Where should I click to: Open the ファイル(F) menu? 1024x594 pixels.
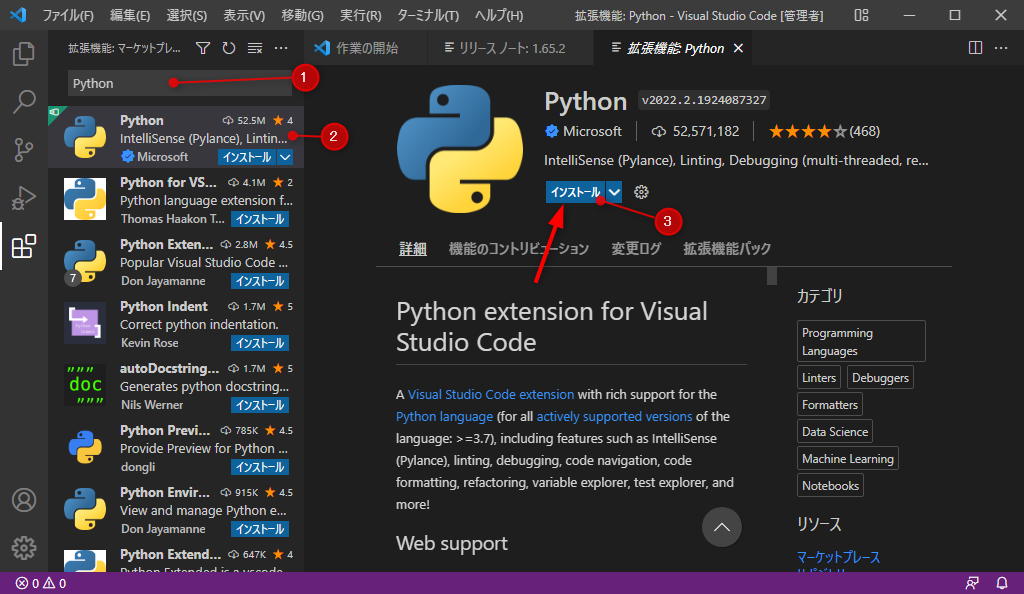pyautogui.click(x=68, y=15)
